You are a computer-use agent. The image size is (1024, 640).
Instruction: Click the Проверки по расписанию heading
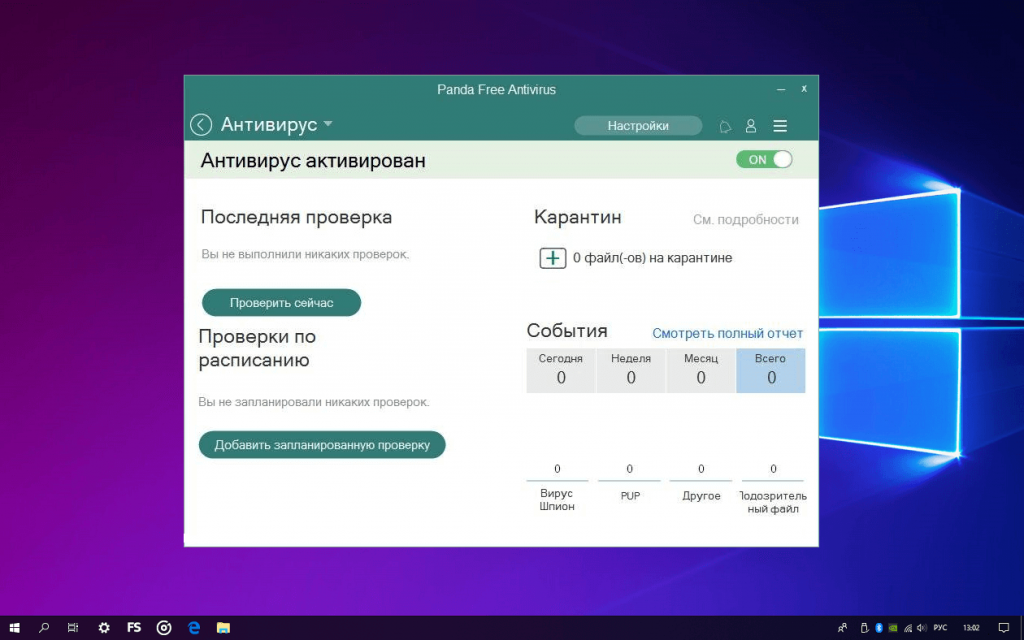click(x=257, y=348)
